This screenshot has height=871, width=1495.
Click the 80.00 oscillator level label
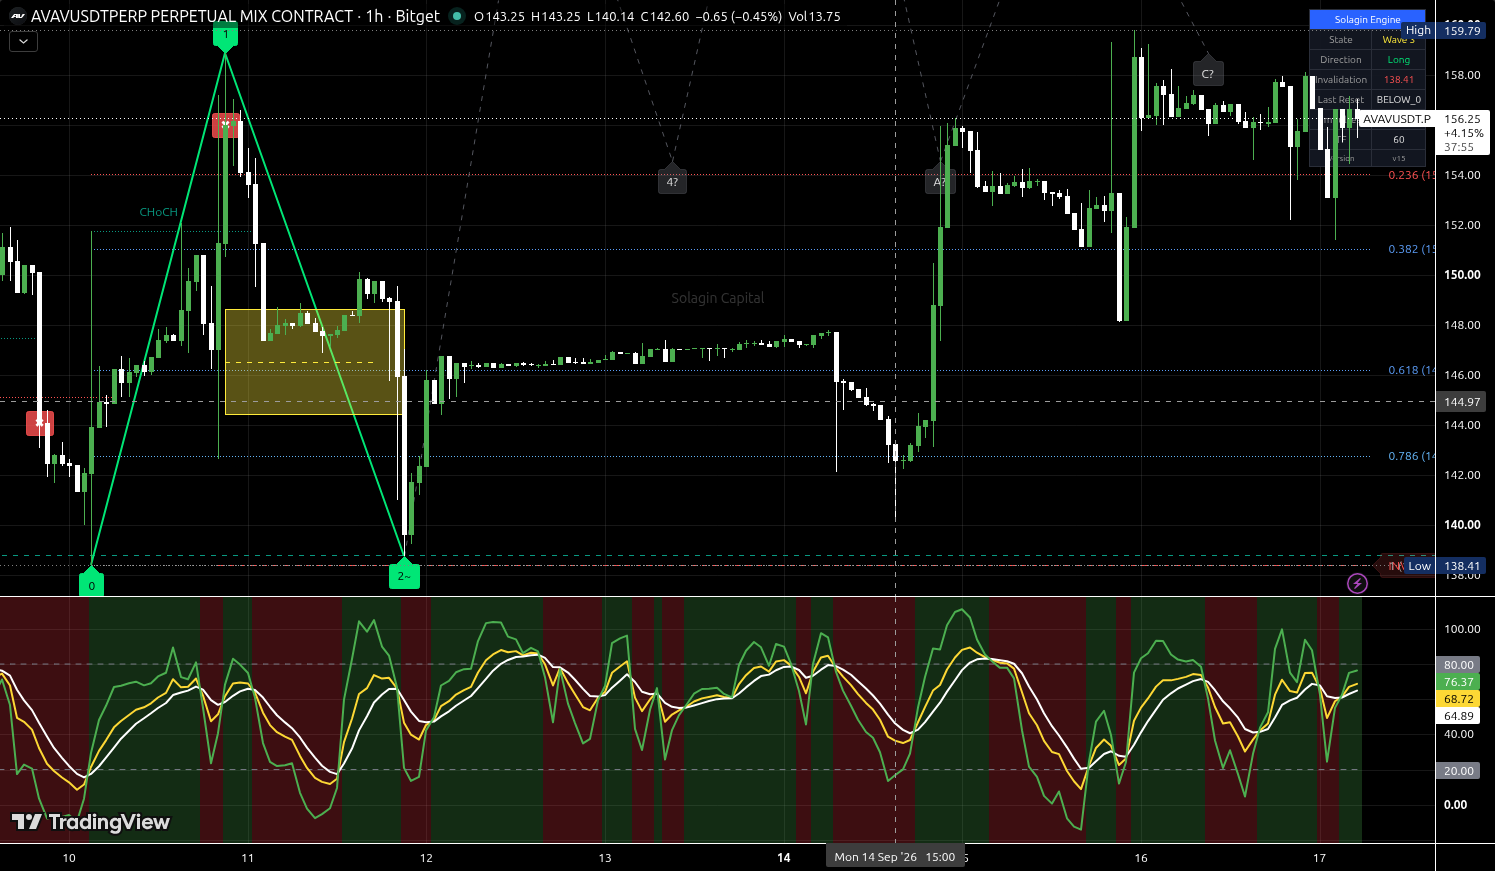pos(1458,665)
